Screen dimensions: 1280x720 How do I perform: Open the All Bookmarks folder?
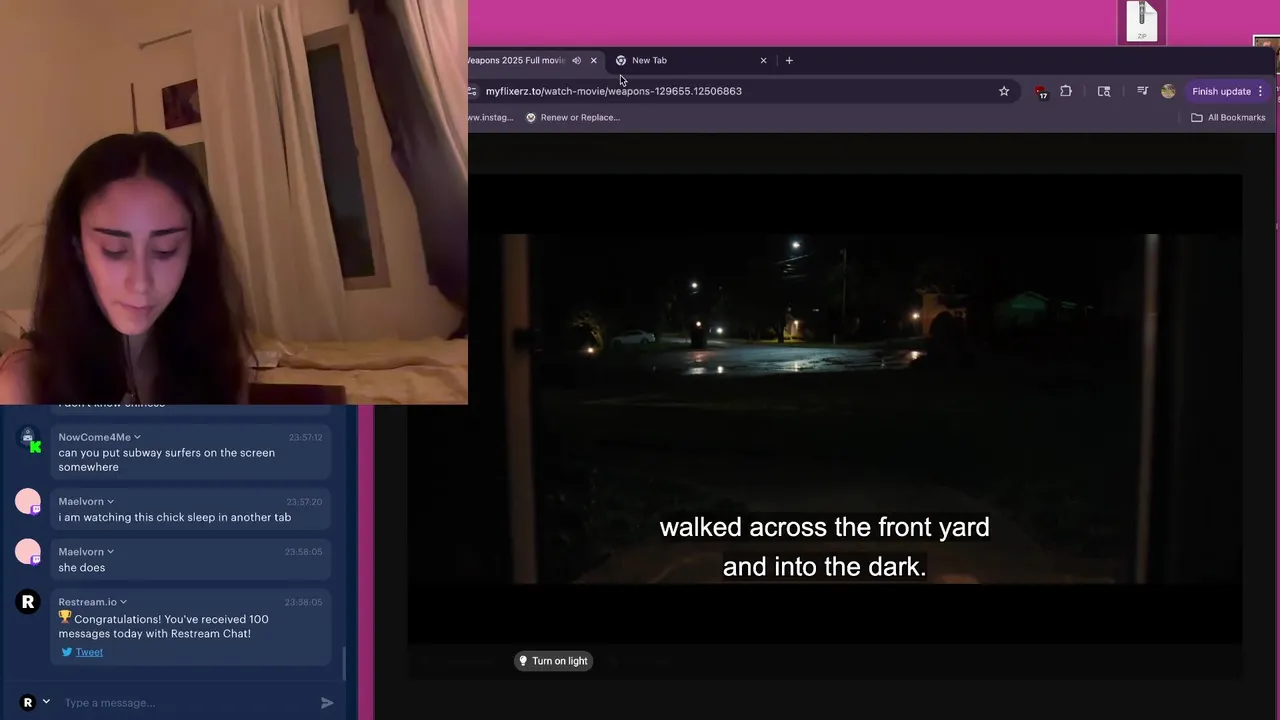tap(1229, 117)
